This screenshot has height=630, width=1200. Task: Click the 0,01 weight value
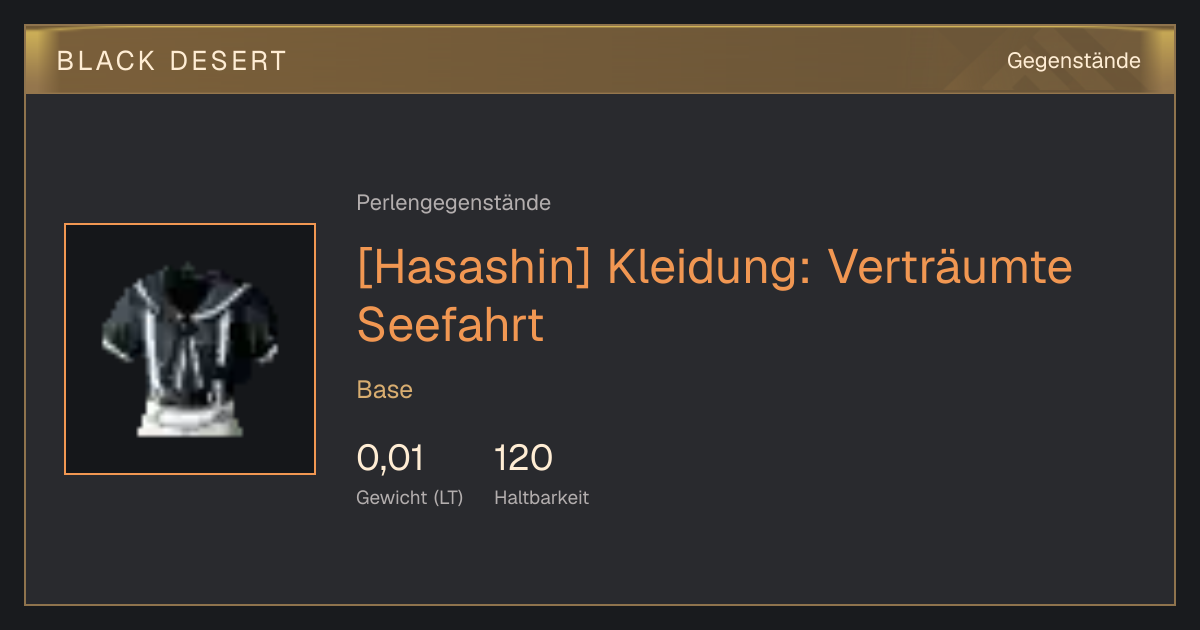(390, 458)
